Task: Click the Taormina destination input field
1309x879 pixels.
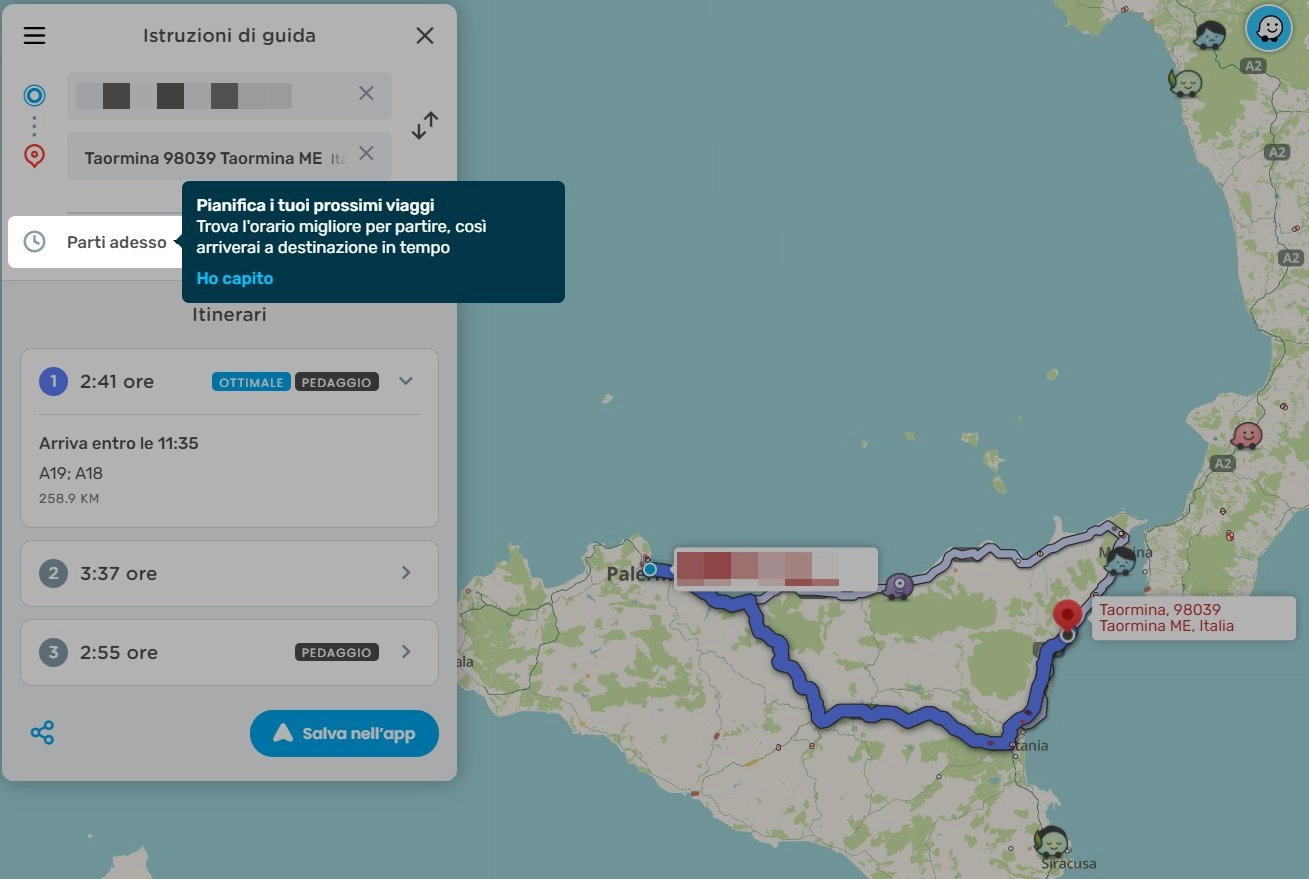Action: [205, 157]
